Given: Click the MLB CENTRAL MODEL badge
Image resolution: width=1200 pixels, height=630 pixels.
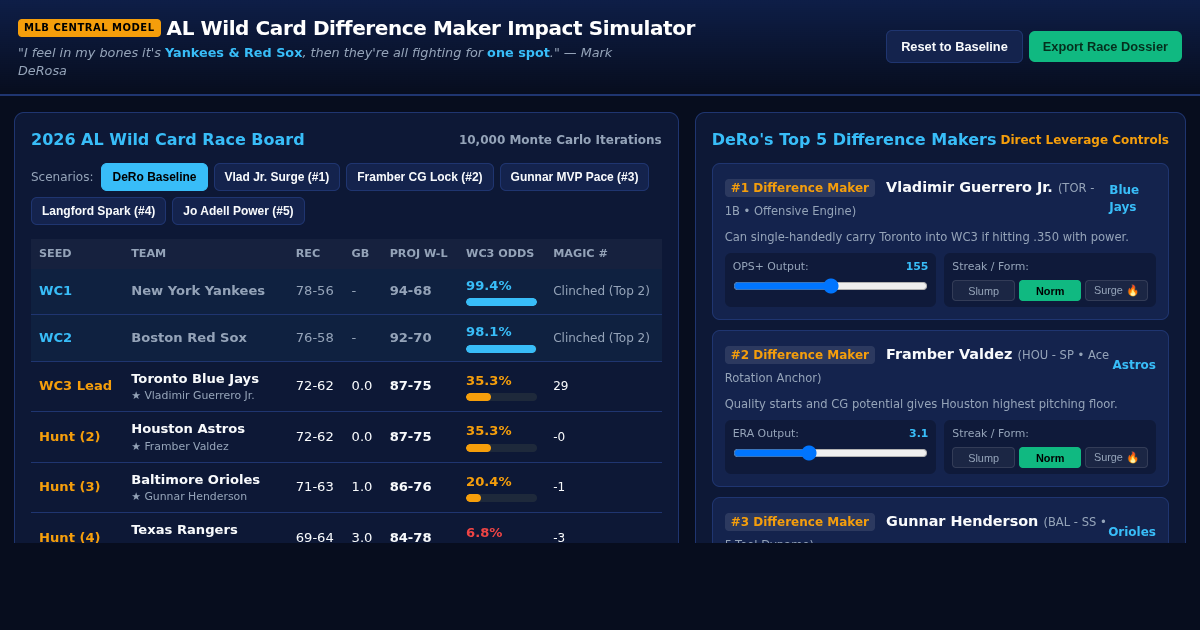Looking at the screenshot, I should click(x=89, y=28).
